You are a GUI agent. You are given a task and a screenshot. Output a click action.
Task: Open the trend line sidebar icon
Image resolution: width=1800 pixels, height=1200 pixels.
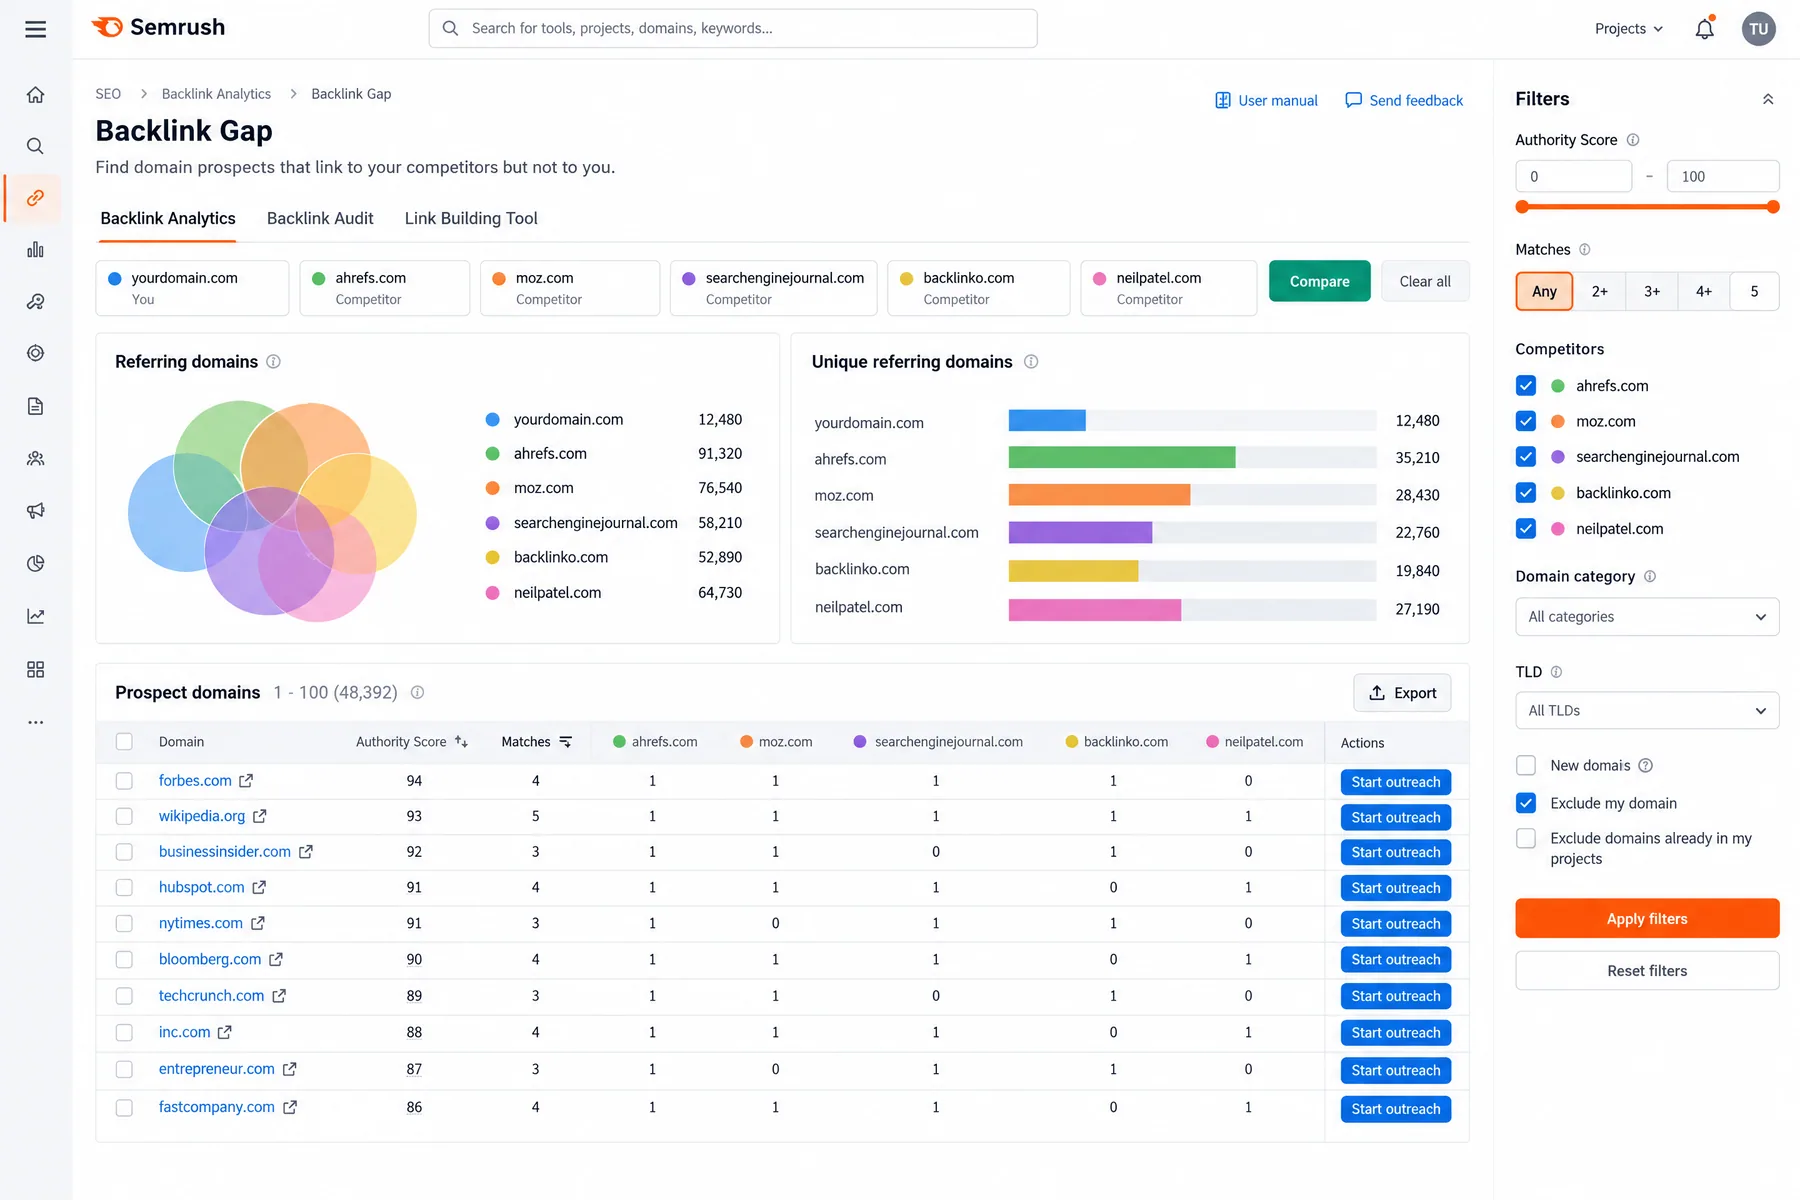[x=36, y=616]
